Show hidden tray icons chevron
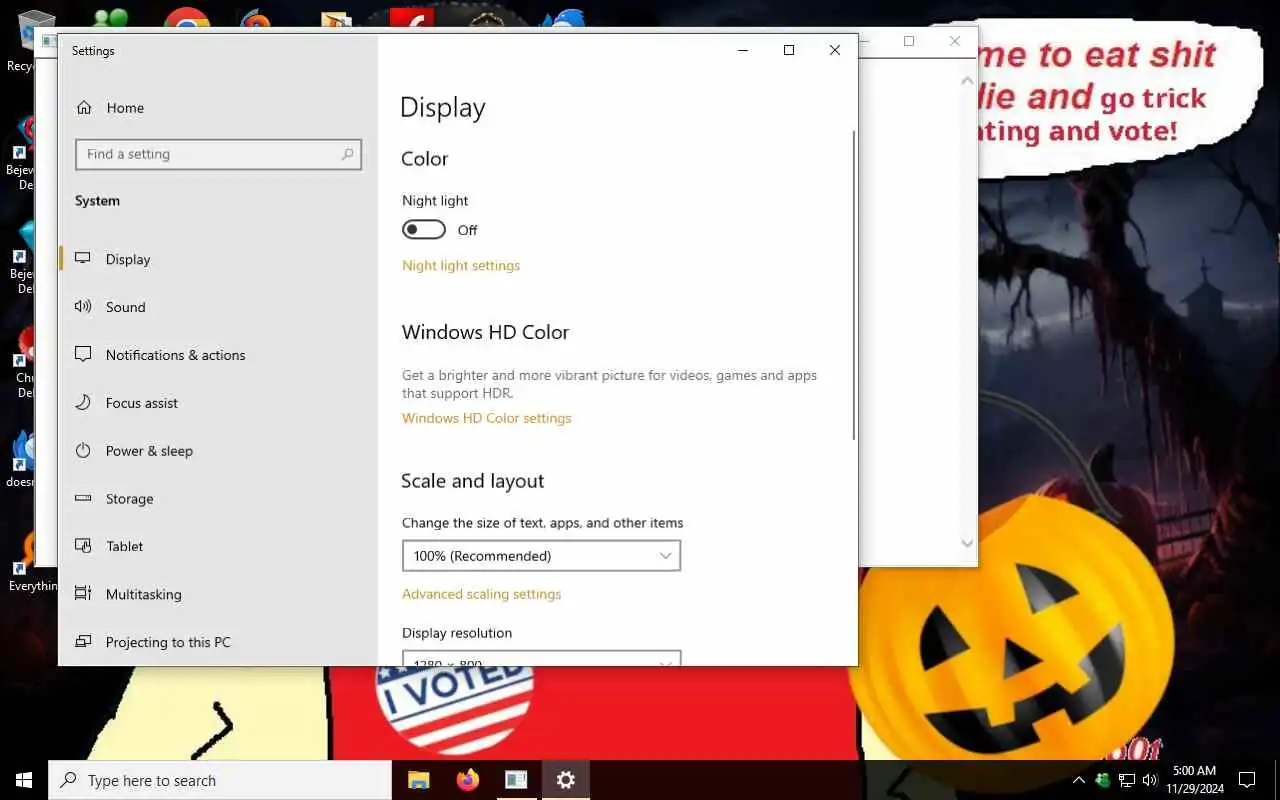The height and width of the screenshot is (800, 1280). 1078,780
